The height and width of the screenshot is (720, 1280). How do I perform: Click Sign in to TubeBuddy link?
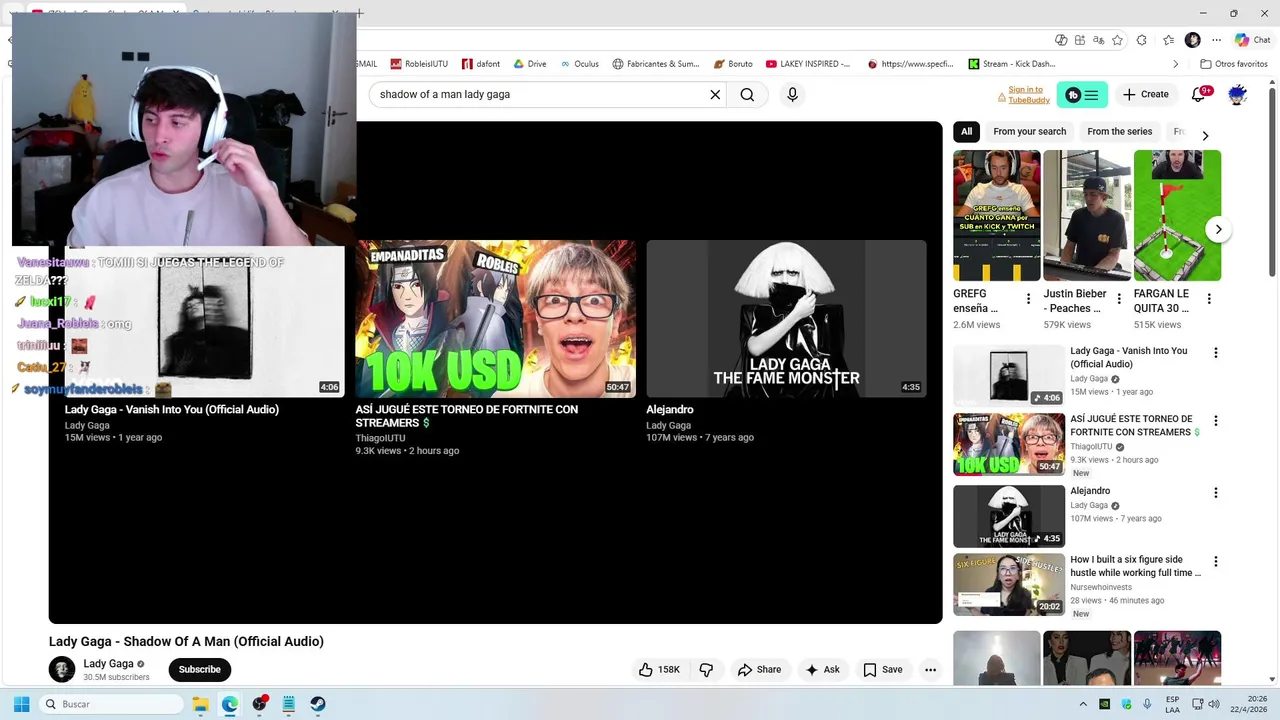point(1029,95)
